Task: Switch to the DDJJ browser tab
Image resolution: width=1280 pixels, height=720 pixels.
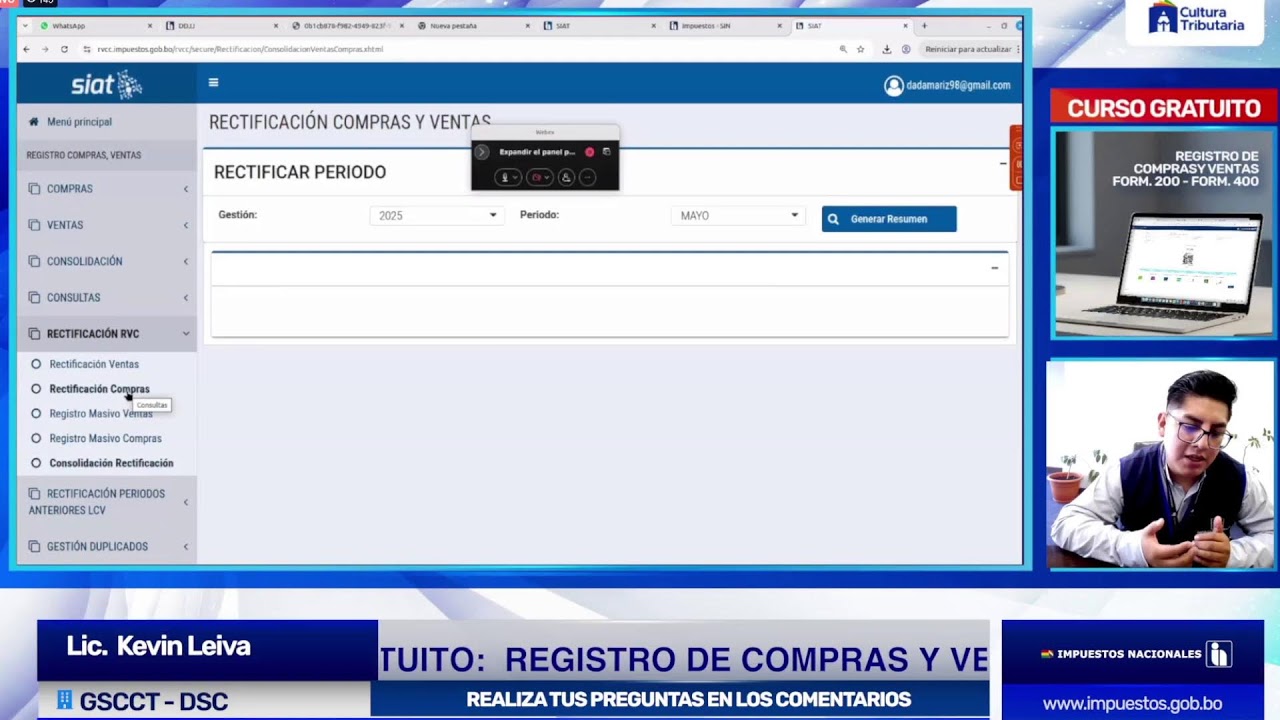Action: click(x=221, y=26)
